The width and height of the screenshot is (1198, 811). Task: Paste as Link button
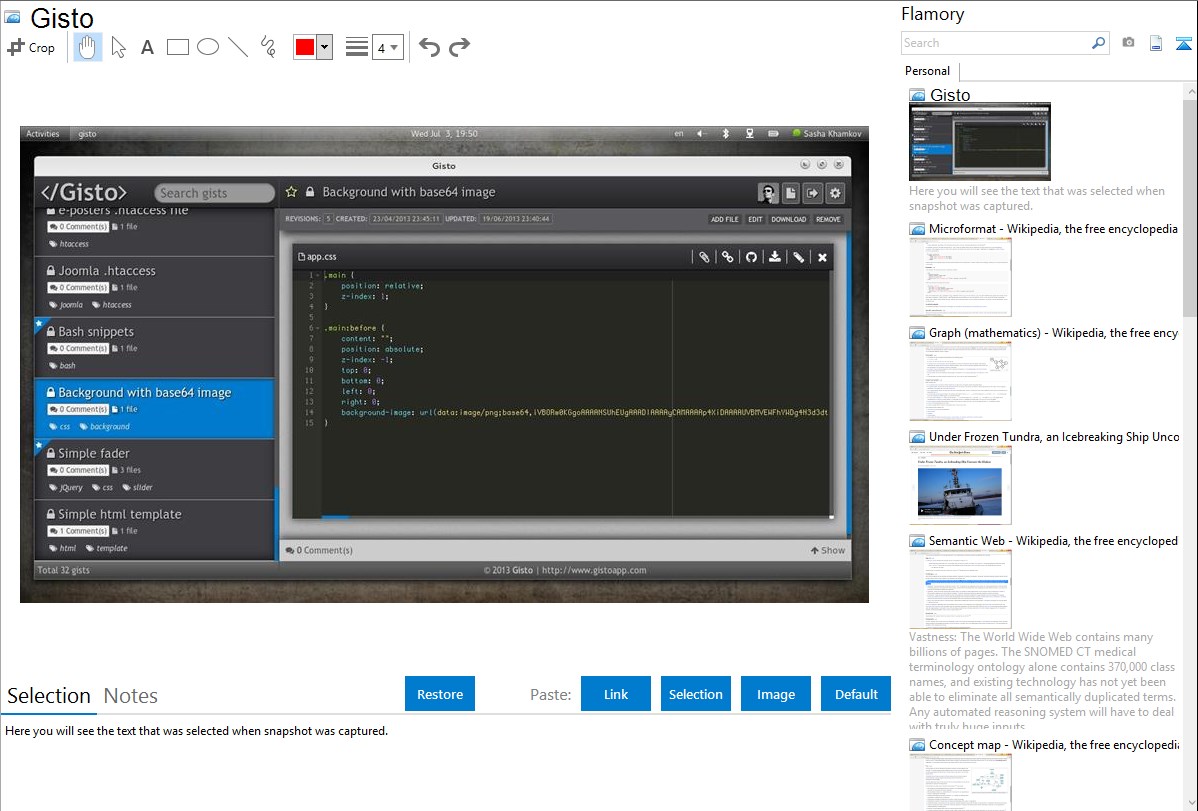click(616, 693)
